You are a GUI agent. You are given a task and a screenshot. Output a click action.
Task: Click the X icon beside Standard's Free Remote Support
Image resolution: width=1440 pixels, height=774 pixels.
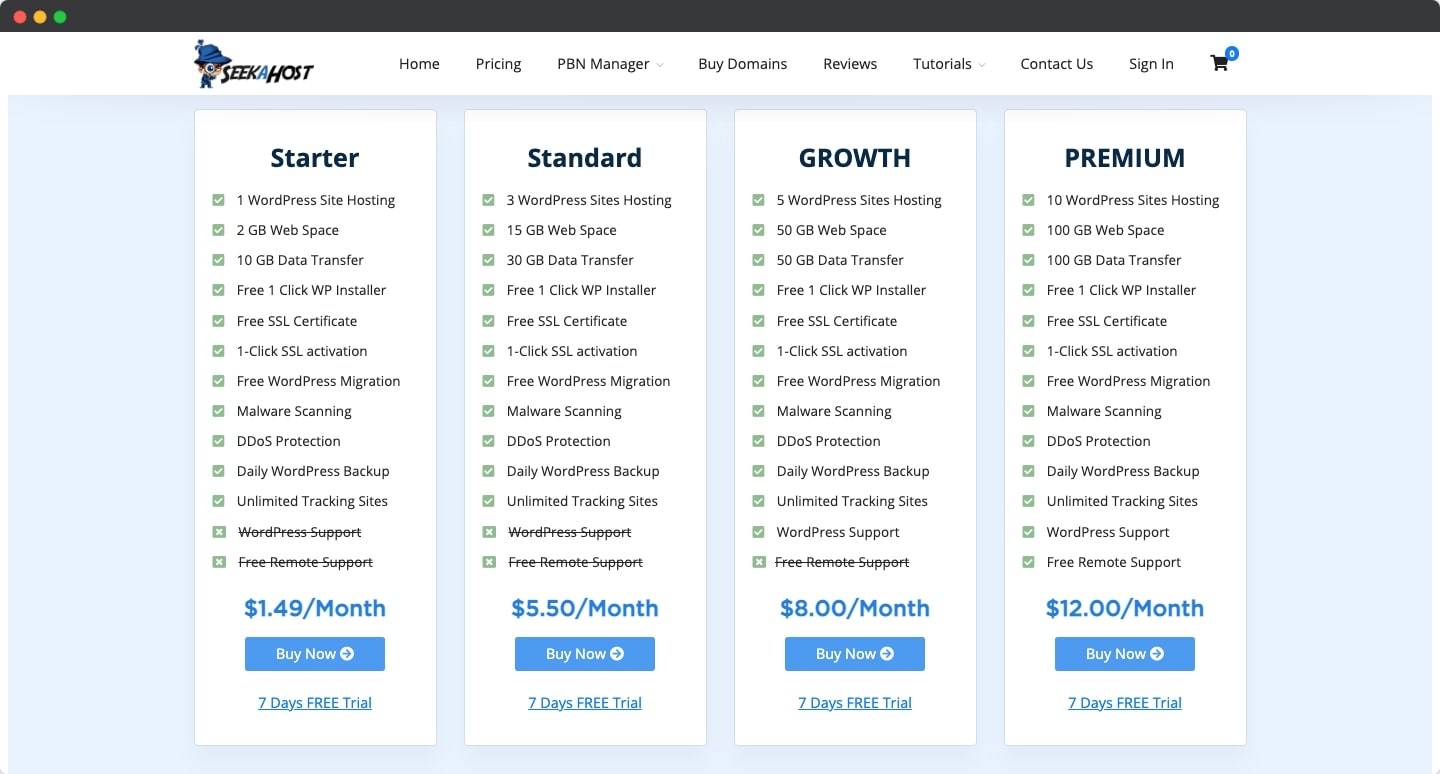tap(488, 562)
